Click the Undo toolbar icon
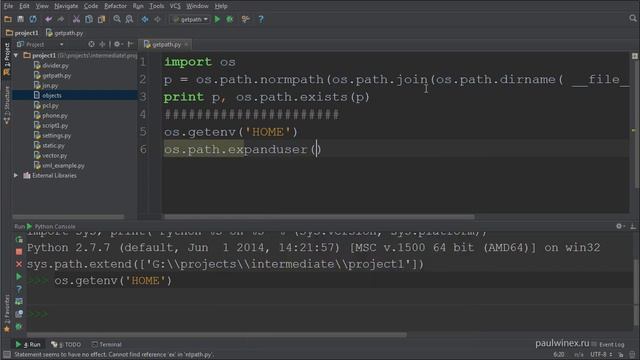The width and height of the screenshot is (640, 360). coord(49,19)
